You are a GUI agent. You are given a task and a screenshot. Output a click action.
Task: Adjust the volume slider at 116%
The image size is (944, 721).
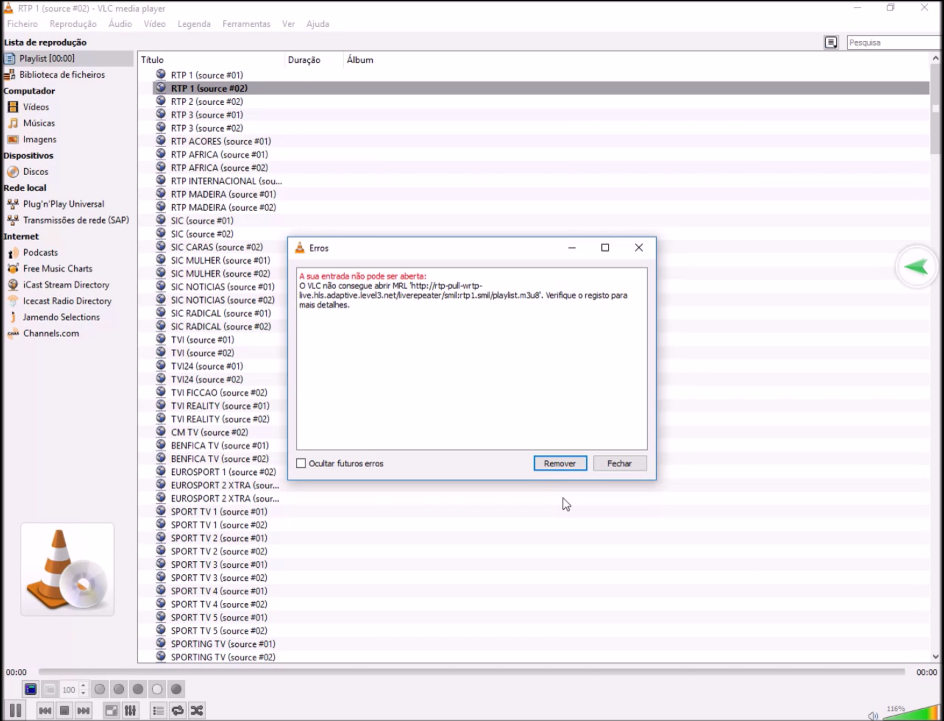[909, 711]
